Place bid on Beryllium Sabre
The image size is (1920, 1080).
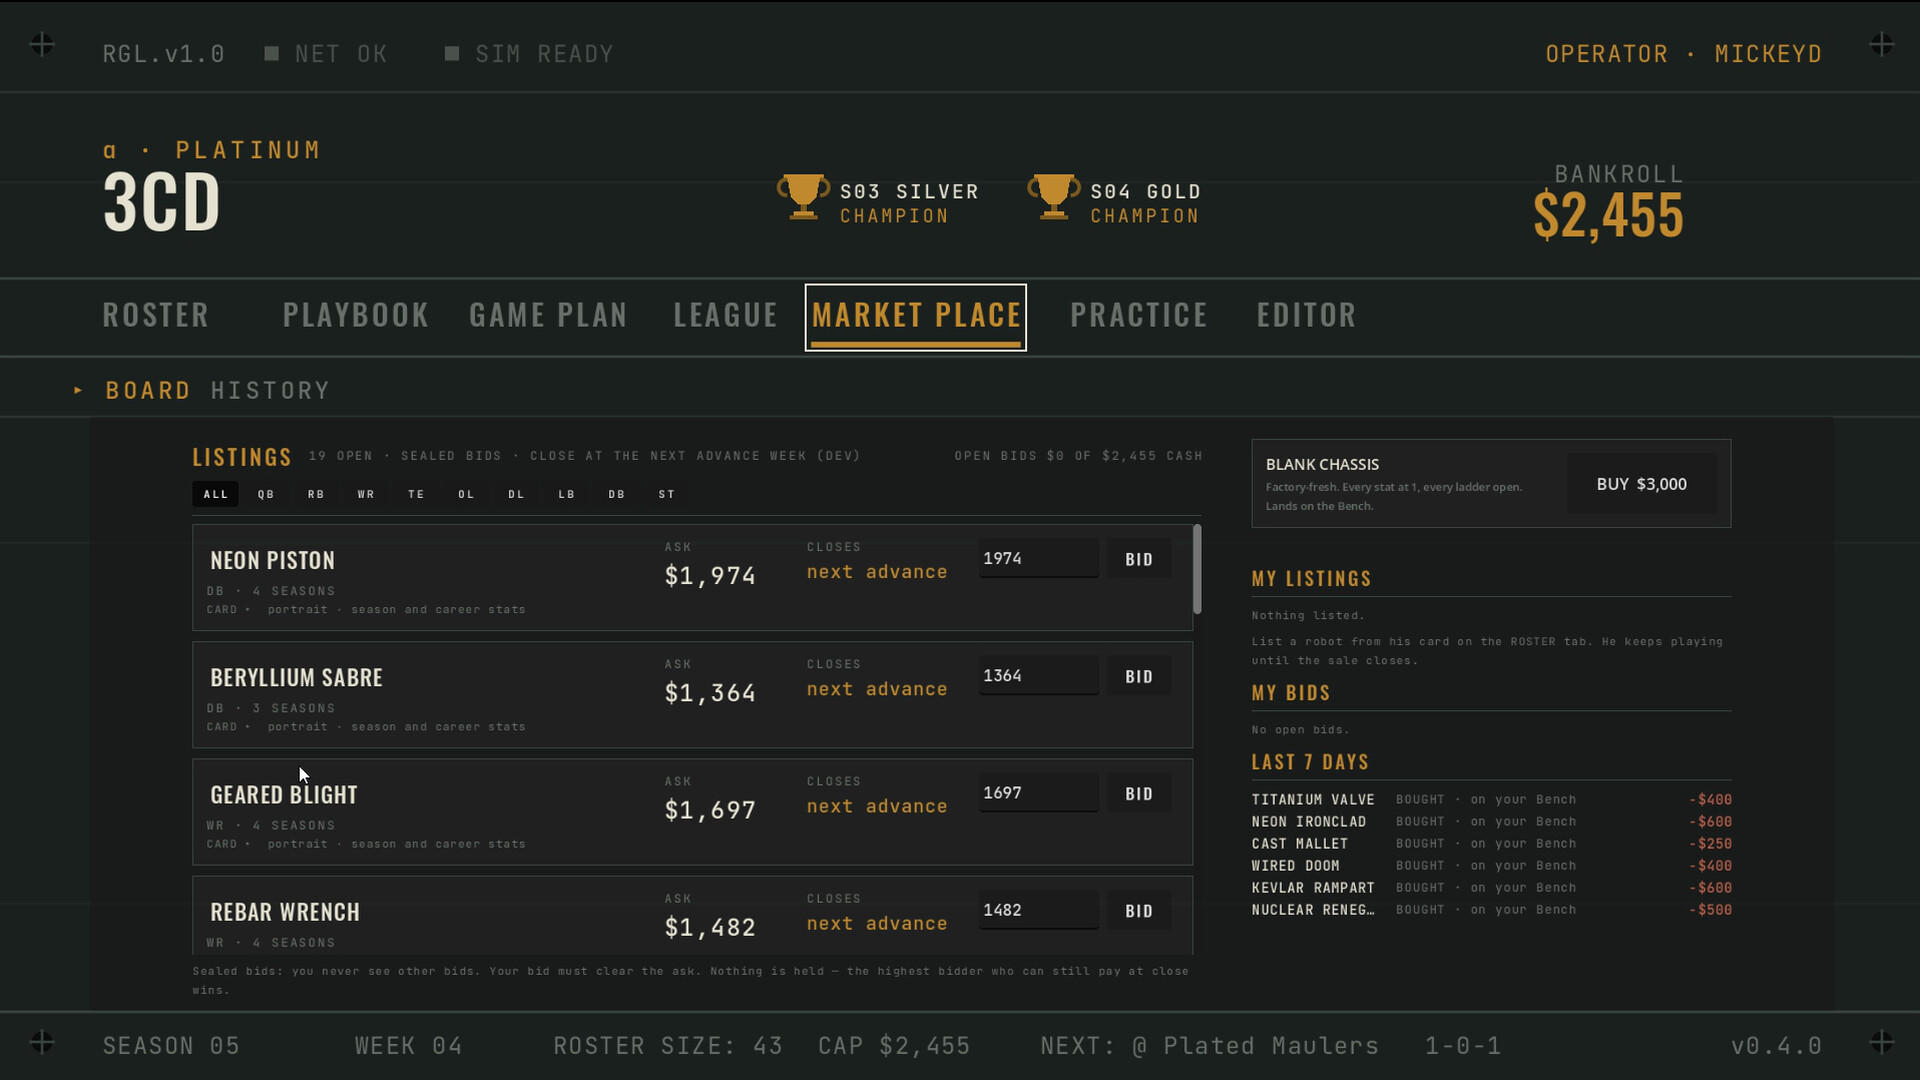(x=1139, y=677)
